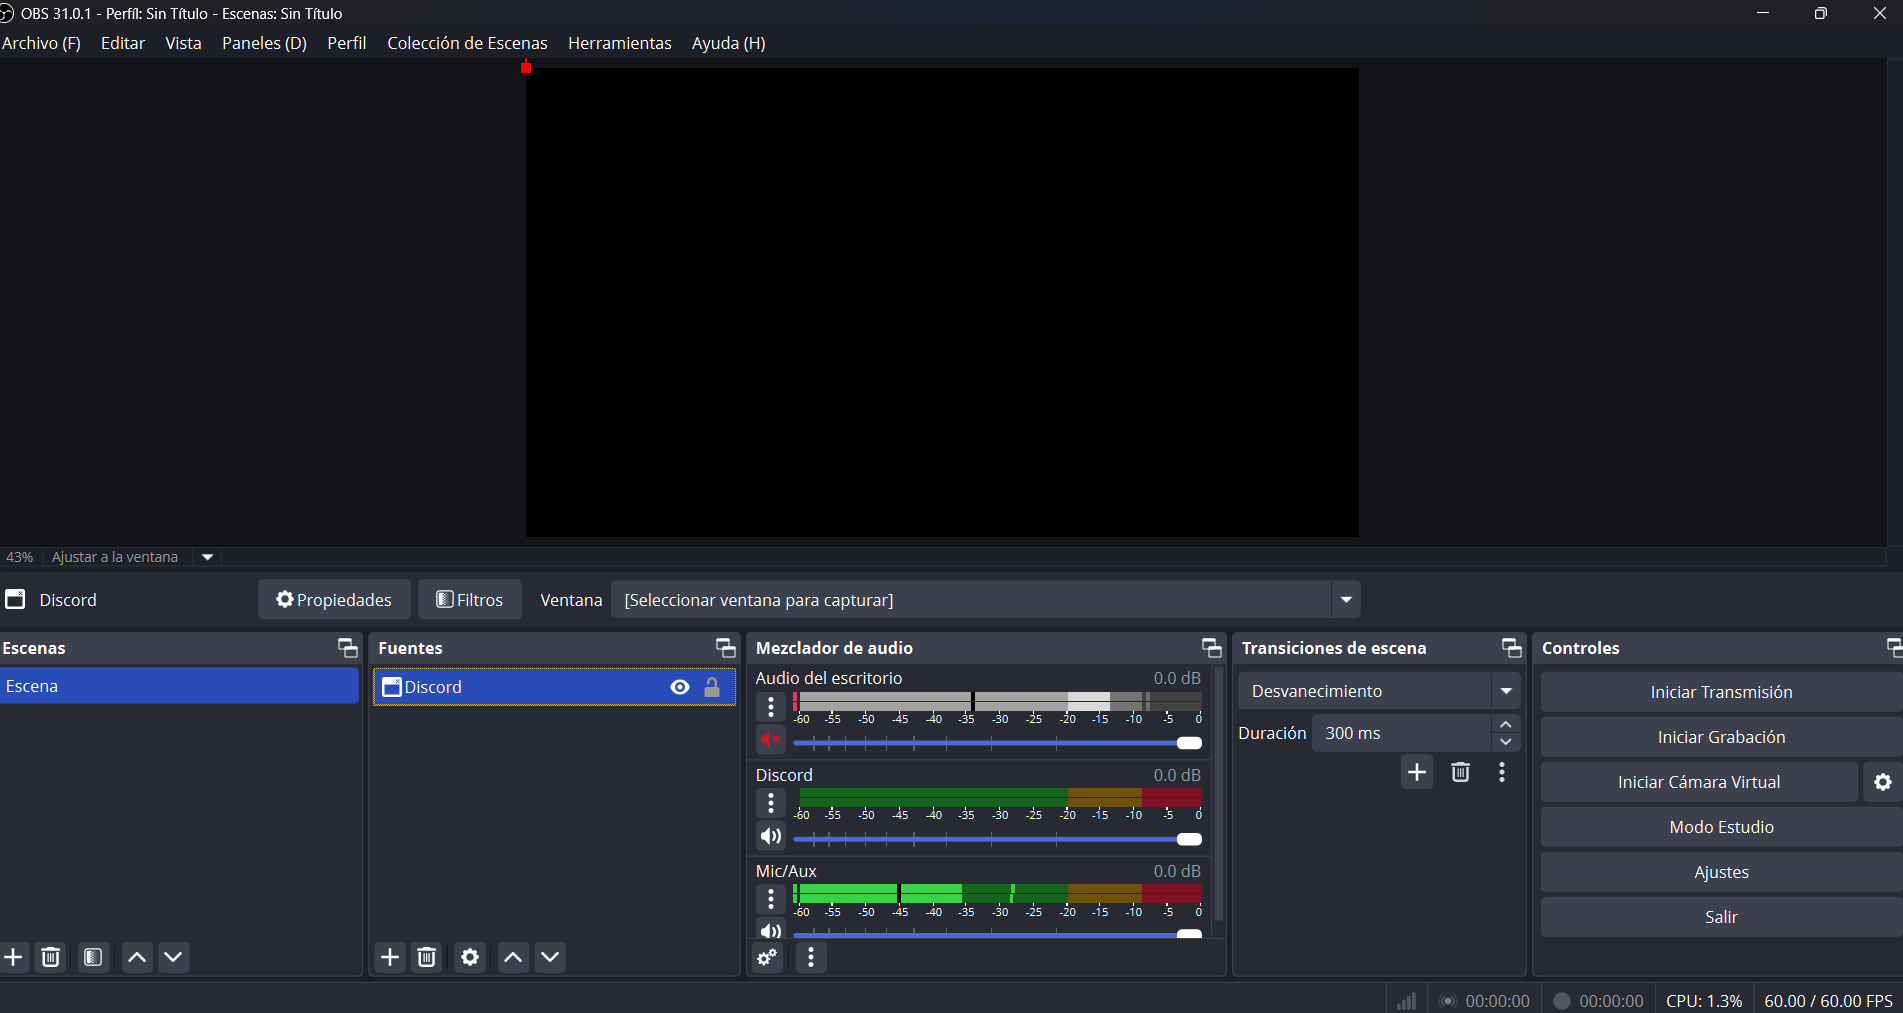Screen dimensions: 1903x1013
Task: Add a new scene transition
Action: click(1417, 772)
